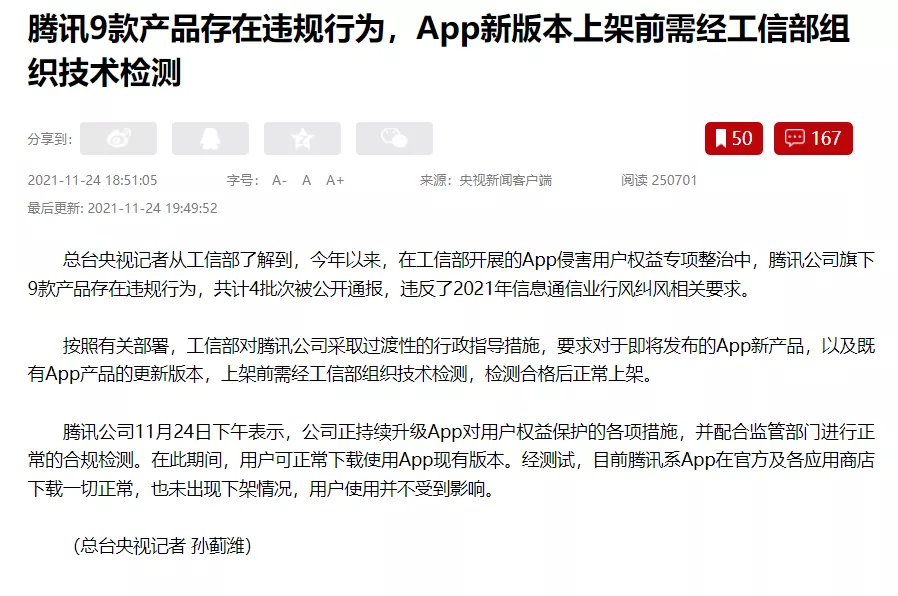Screen dimensions: 898x596
Task: Share article to Weibo
Action: 118,139
